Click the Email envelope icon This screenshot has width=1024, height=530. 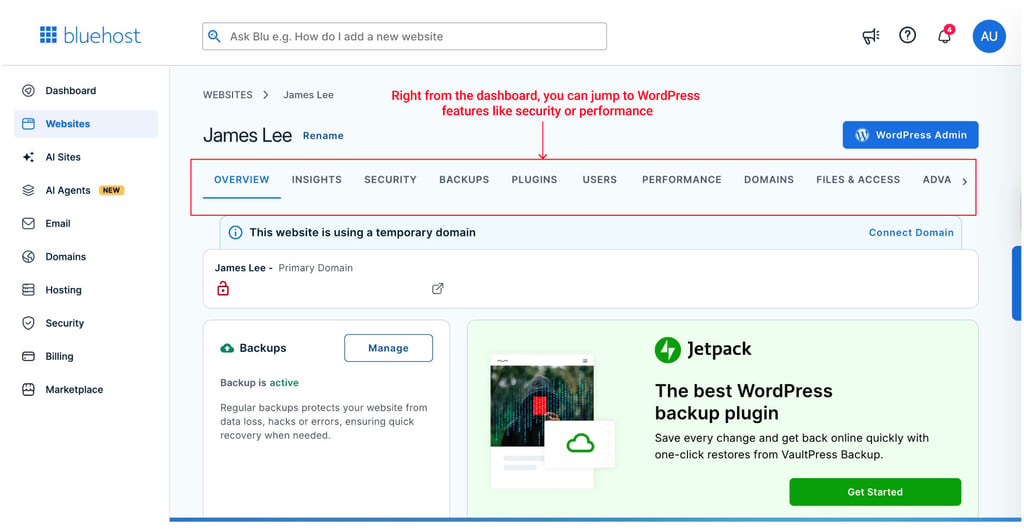[x=28, y=224]
